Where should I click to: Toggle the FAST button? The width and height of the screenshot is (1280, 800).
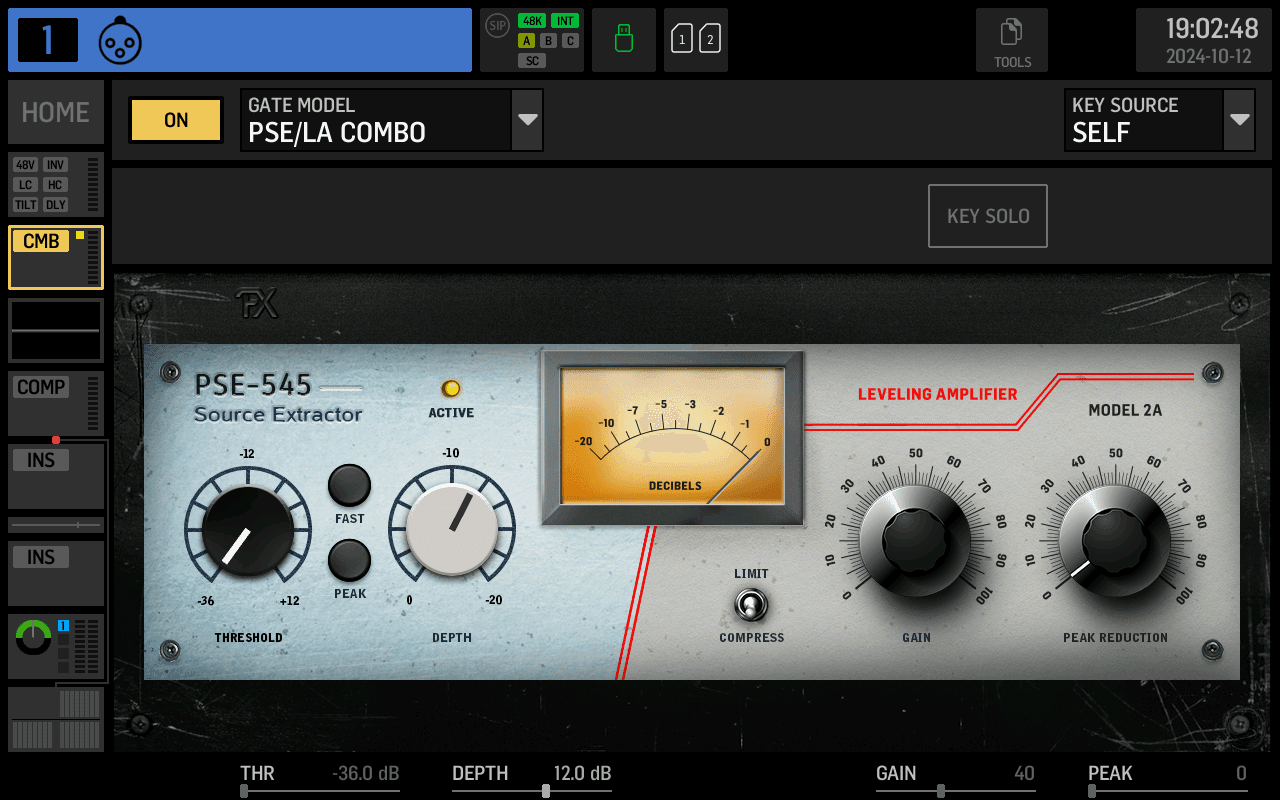(x=350, y=485)
